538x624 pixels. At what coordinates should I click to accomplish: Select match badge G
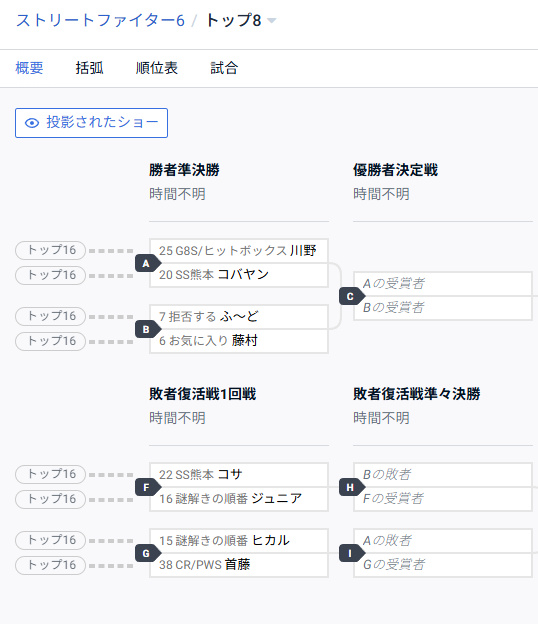pos(147,553)
